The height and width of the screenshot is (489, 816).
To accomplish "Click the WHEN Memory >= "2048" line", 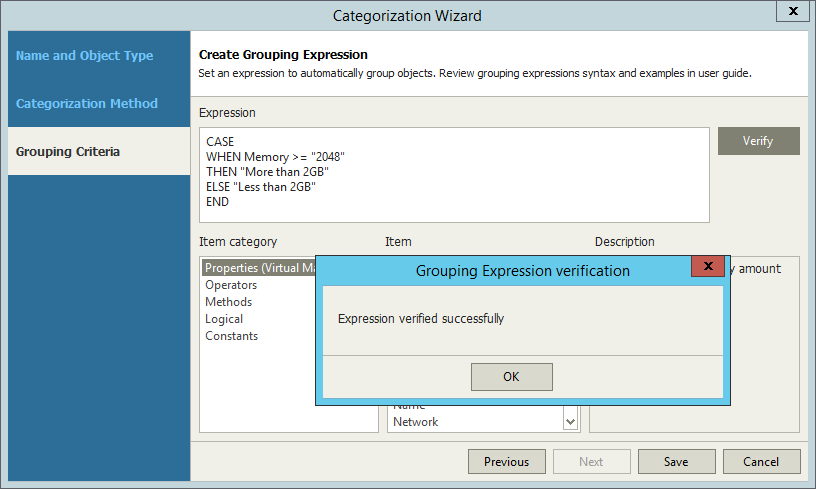I will click(x=275, y=157).
